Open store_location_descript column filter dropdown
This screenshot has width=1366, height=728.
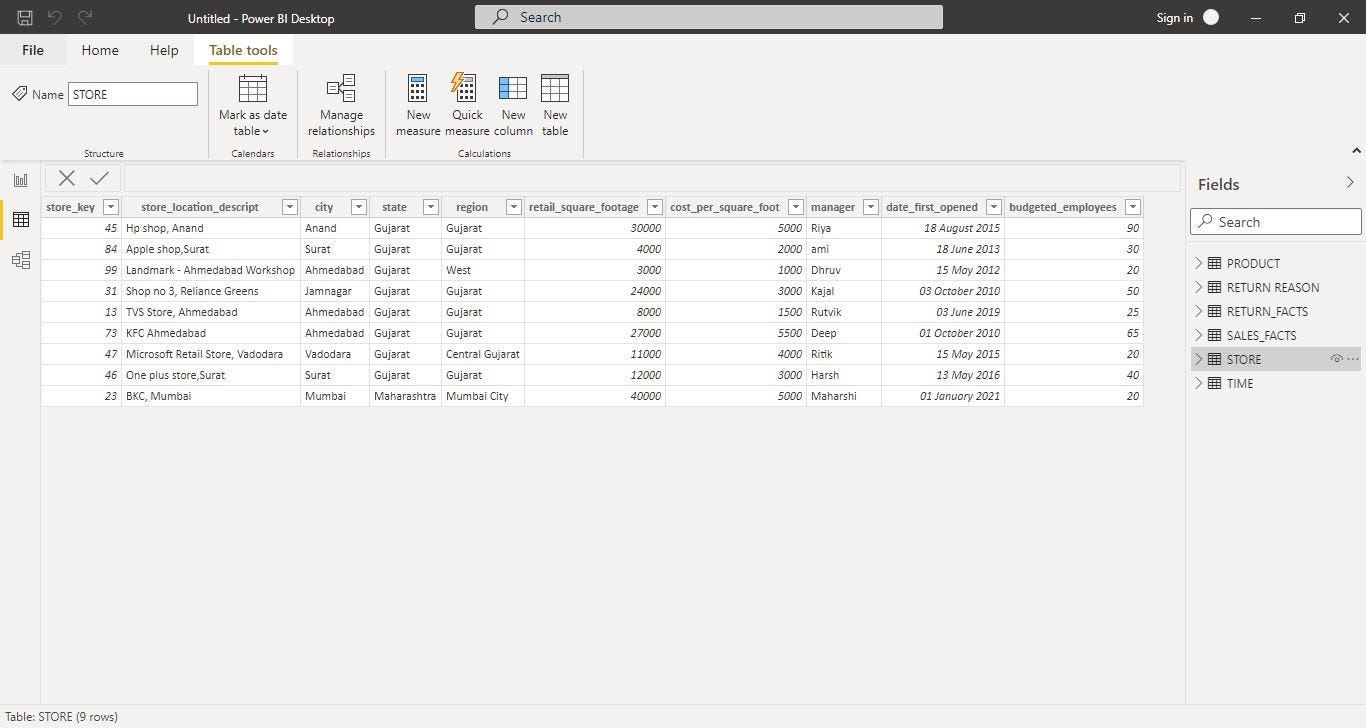(290, 207)
